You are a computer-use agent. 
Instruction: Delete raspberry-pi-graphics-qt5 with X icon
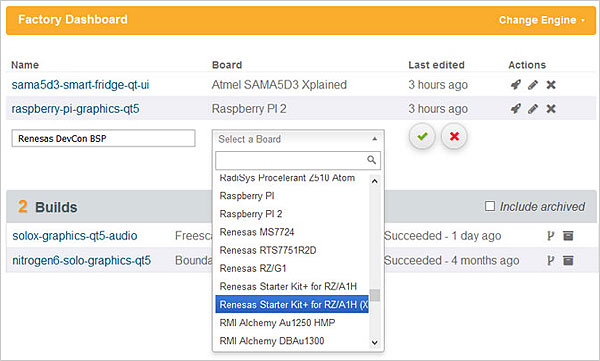coord(551,109)
